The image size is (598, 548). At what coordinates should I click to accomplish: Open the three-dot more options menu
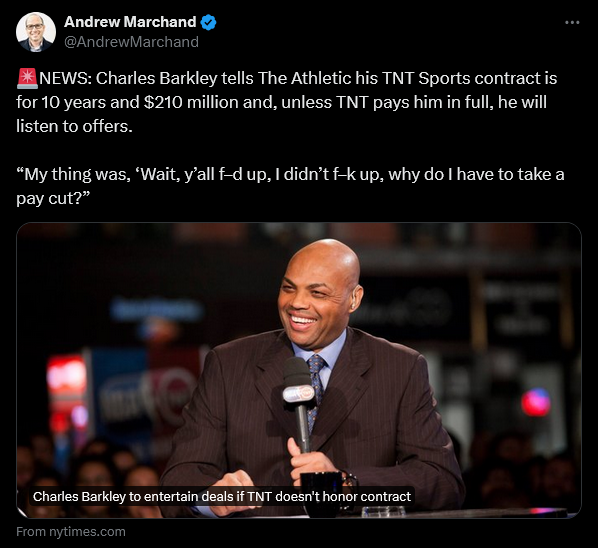click(x=572, y=22)
